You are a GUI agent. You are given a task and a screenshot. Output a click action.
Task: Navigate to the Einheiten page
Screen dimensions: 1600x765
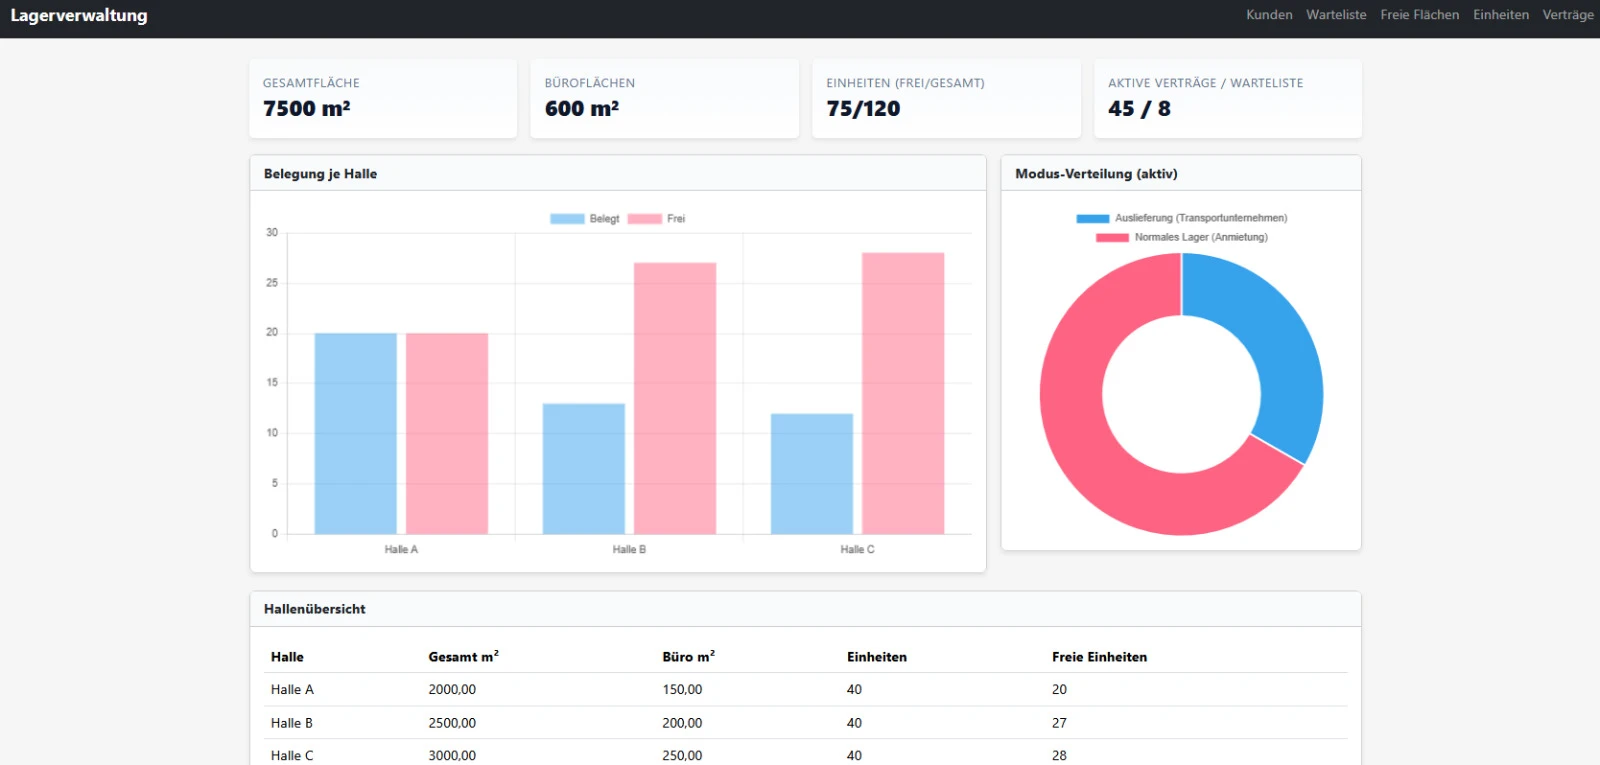[x=1500, y=15]
